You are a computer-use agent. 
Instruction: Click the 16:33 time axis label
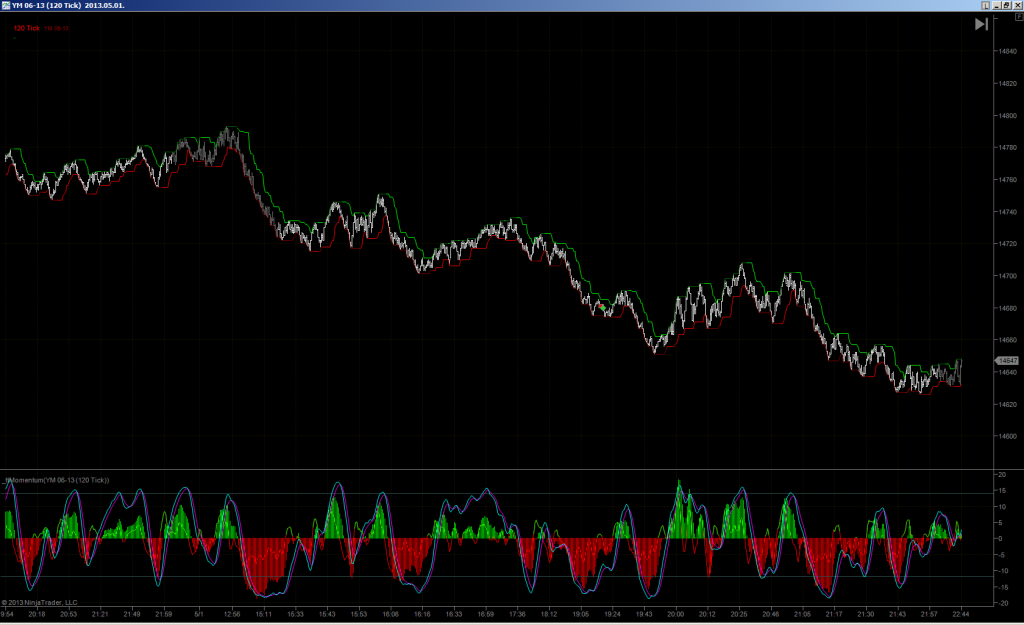[x=454, y=614]
